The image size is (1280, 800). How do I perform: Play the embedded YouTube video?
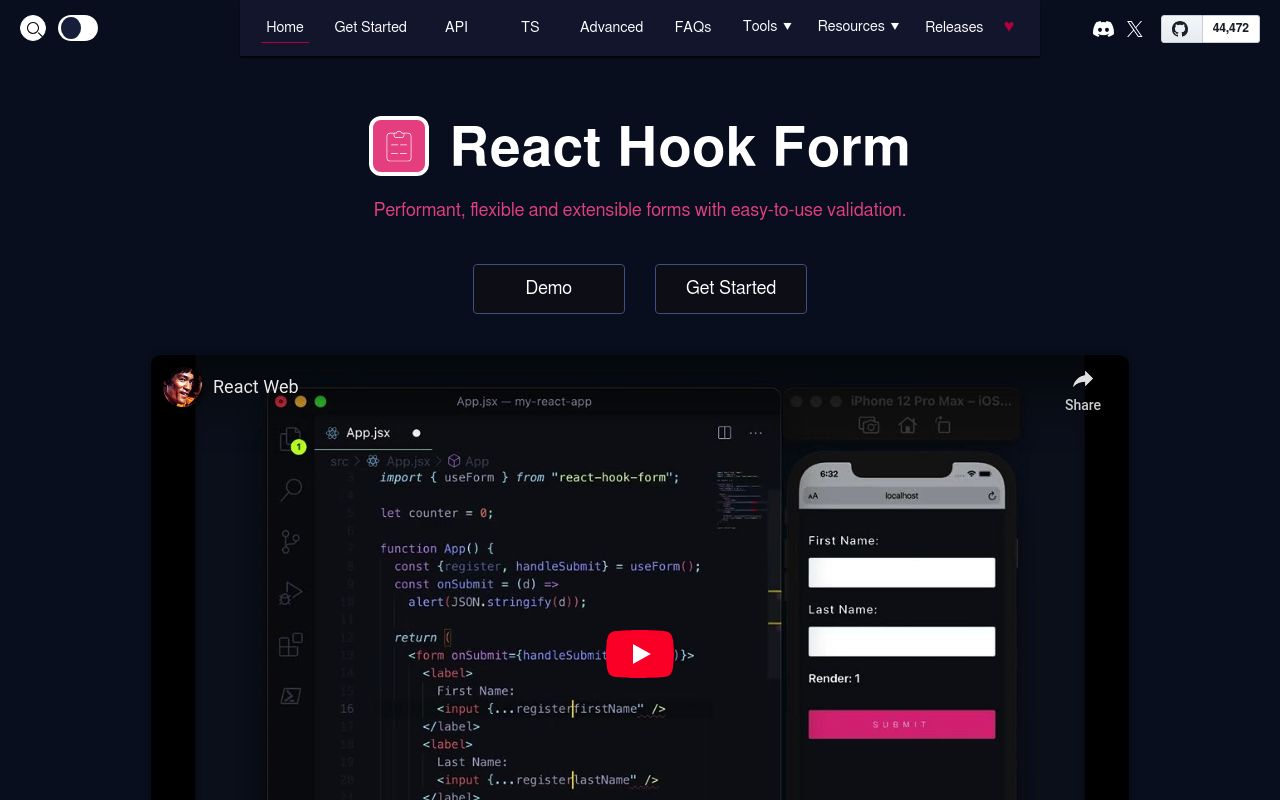point(640,654)
